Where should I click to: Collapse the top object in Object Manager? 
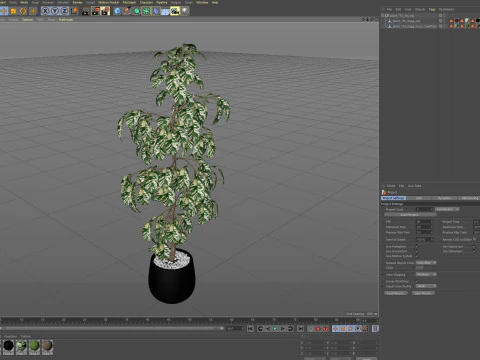[x=383, y=15]
